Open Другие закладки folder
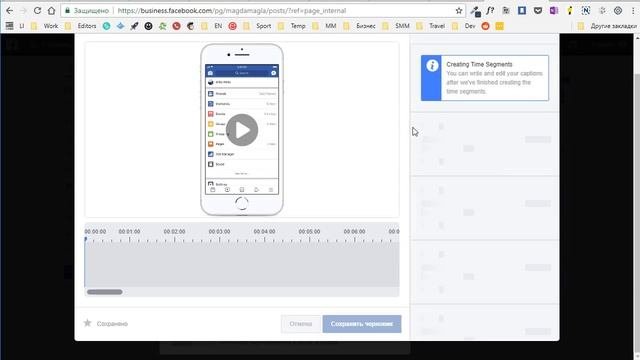Screen dimensions: 640x360 (x=608, y=26)
